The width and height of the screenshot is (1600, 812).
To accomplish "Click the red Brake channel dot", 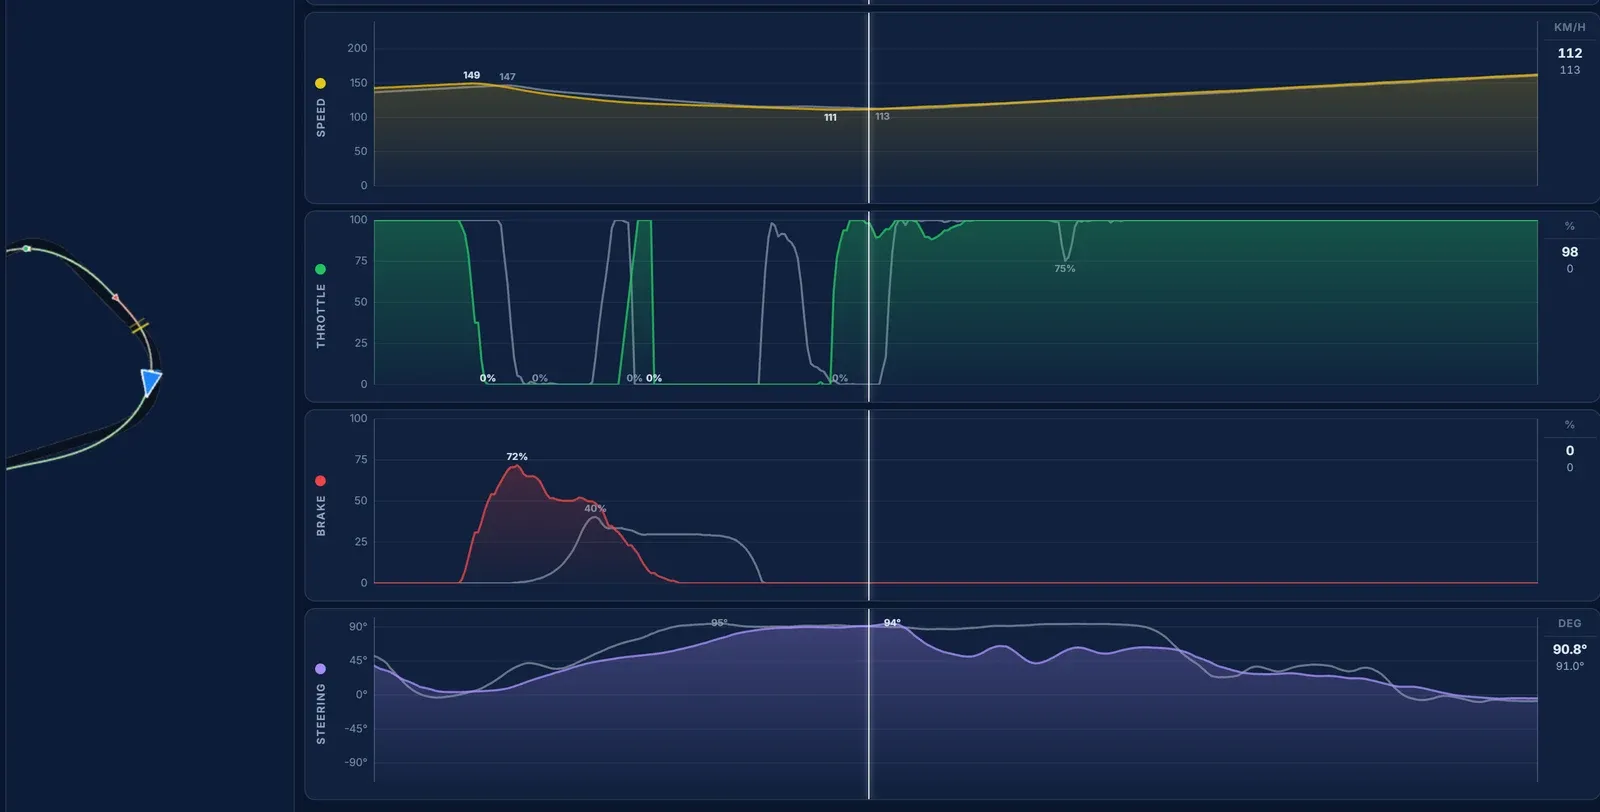I will tap(320, 481).
